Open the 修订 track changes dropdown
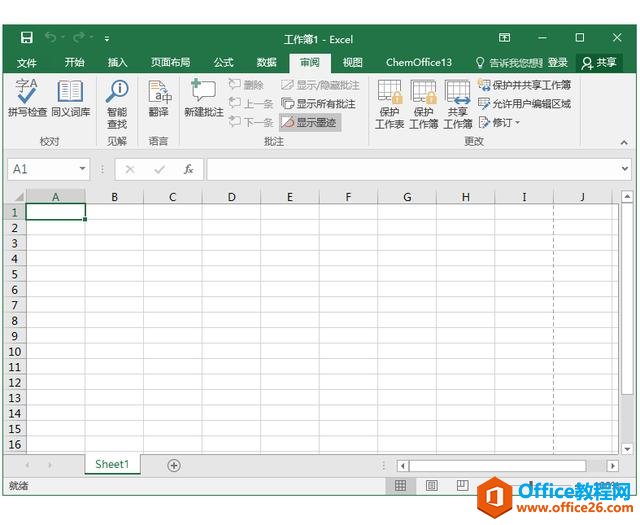 click(500, 122)
